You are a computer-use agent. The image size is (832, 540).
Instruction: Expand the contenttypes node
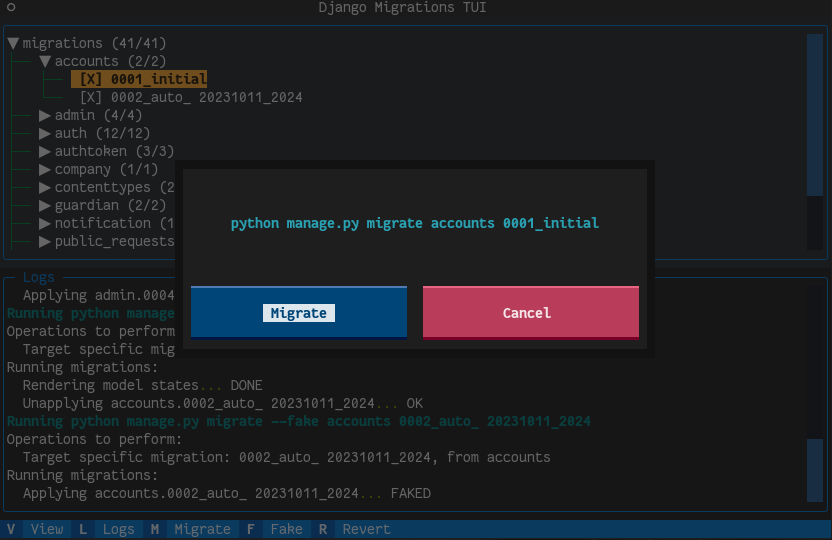point(45,187)
